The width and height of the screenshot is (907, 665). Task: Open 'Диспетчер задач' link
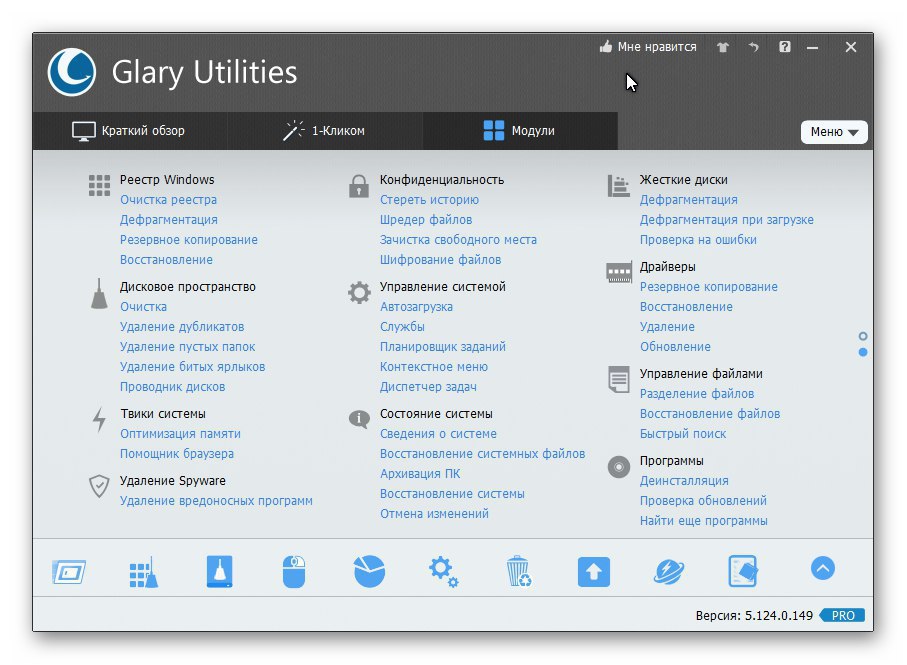pyautogui.click(x=428, y=387)
